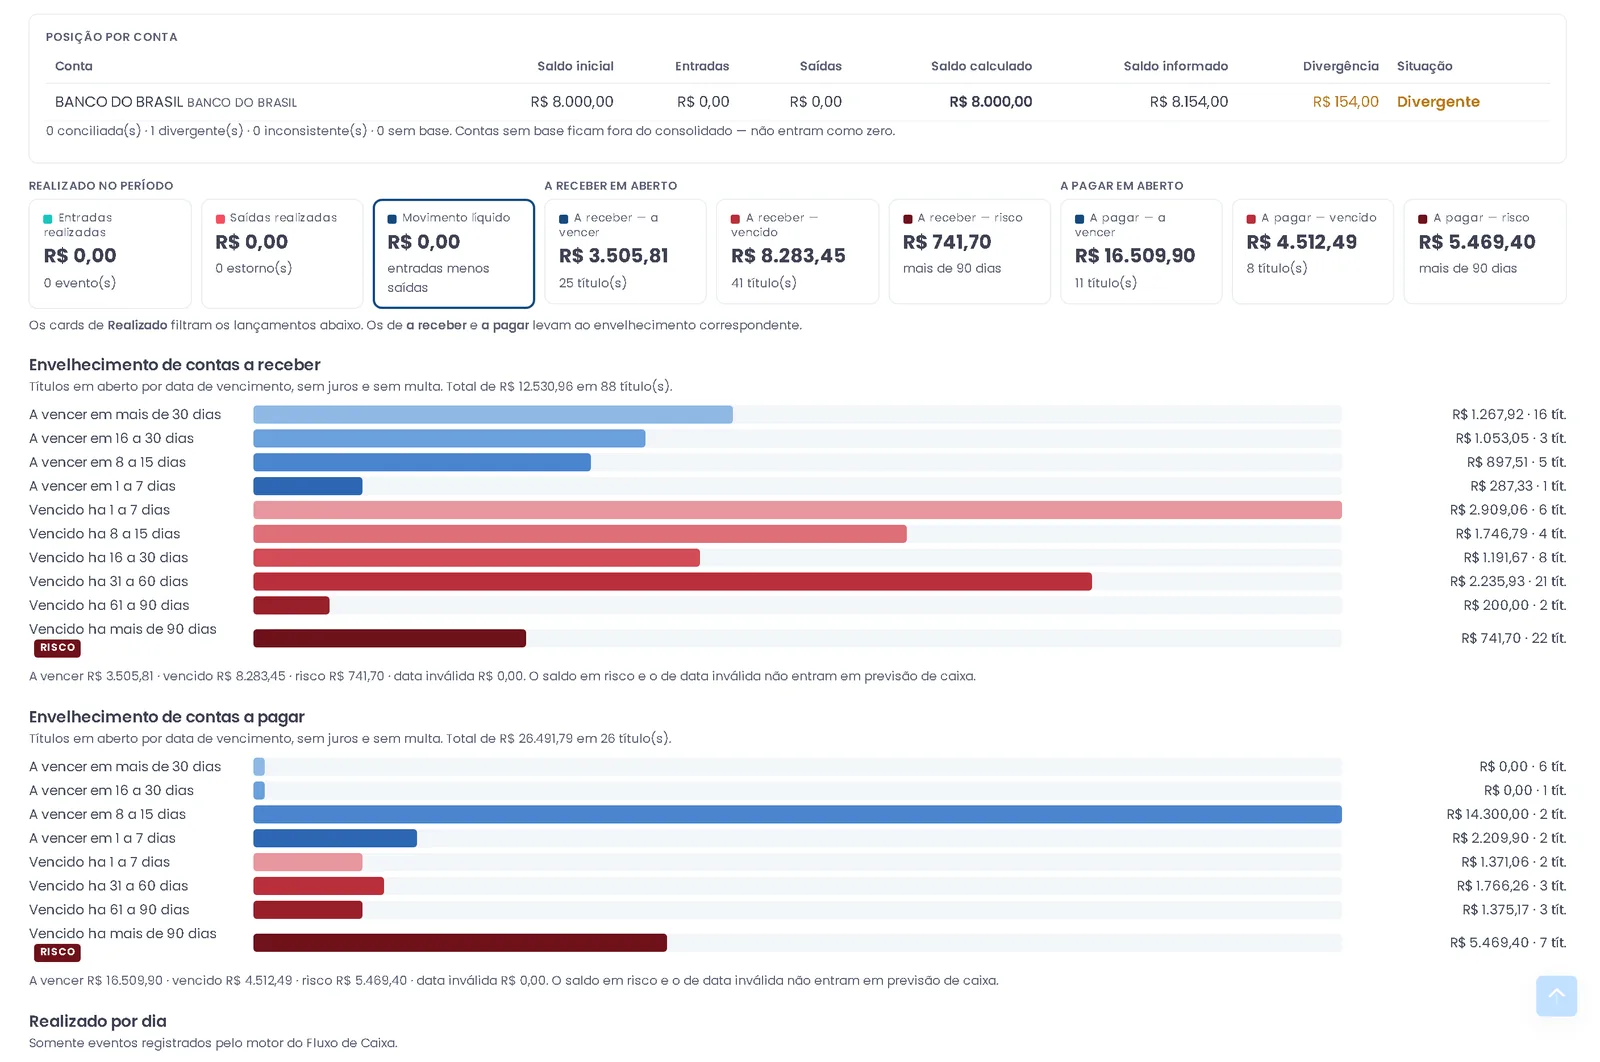Select the Entradas realizadas card
Screen dimensions: 1600x1062
point(110,254)
